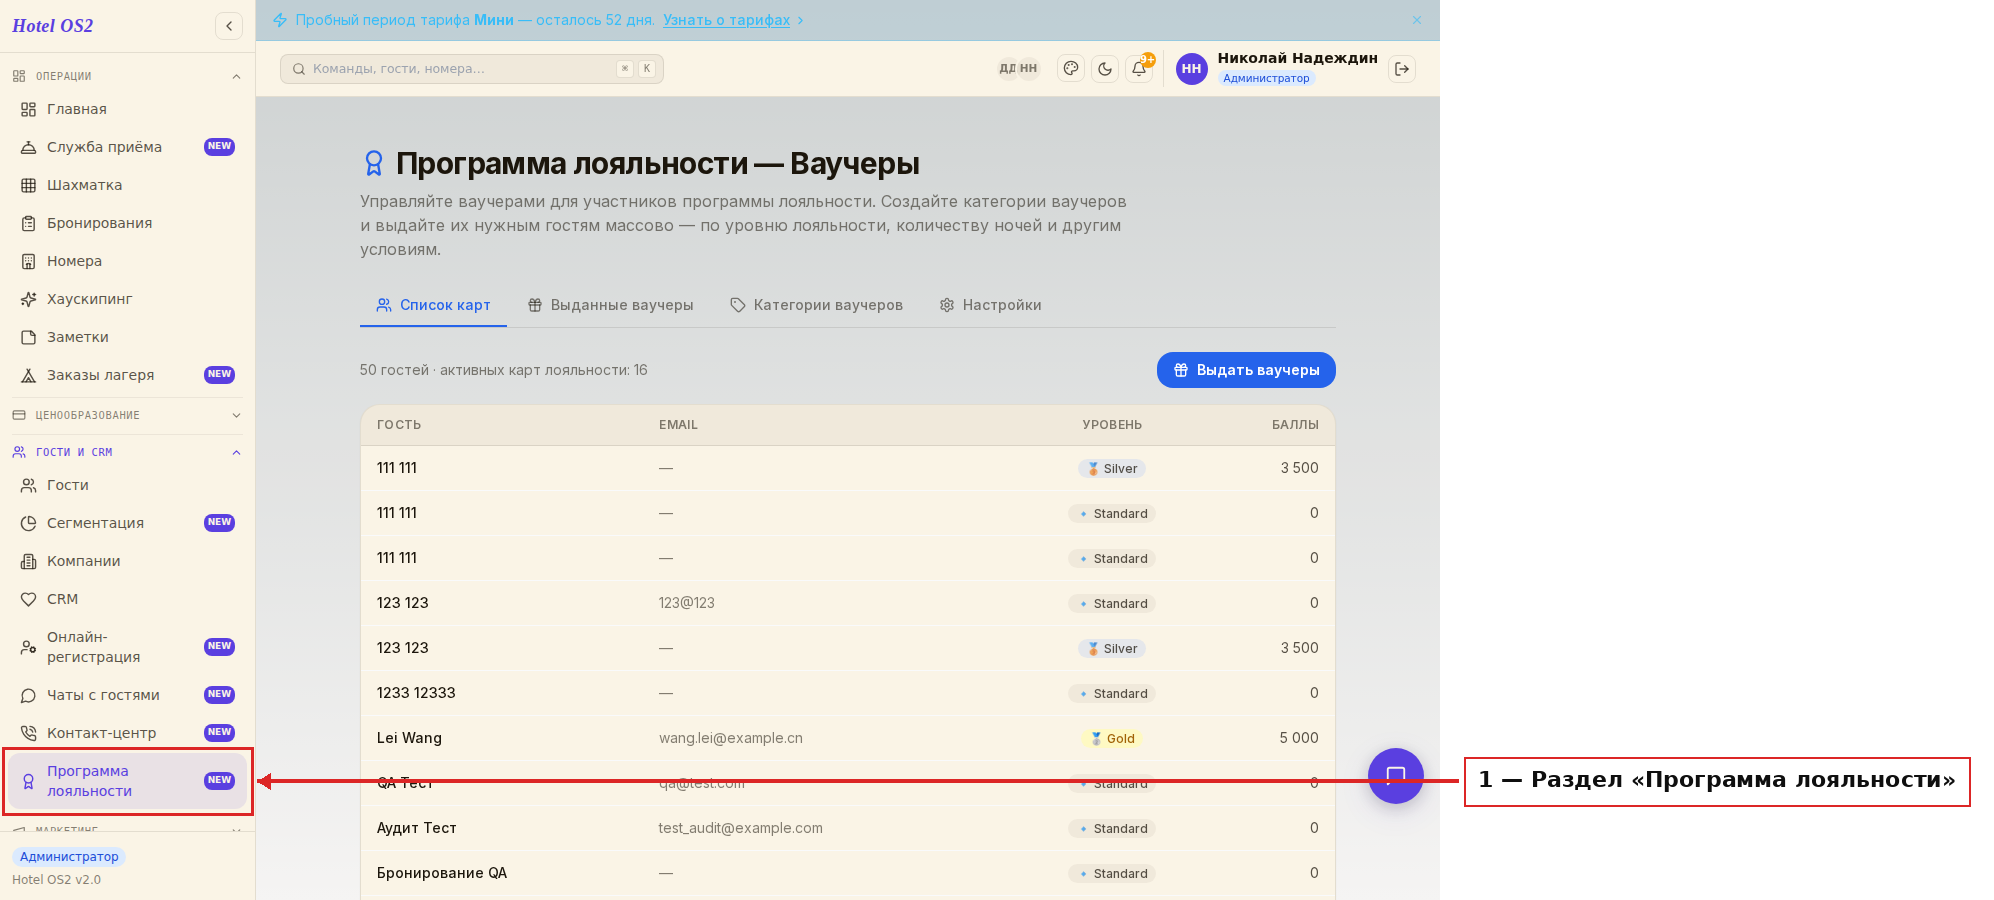Click the НН user avatar
This screenshot has width=1994, height=900.
click(1192, 69)
